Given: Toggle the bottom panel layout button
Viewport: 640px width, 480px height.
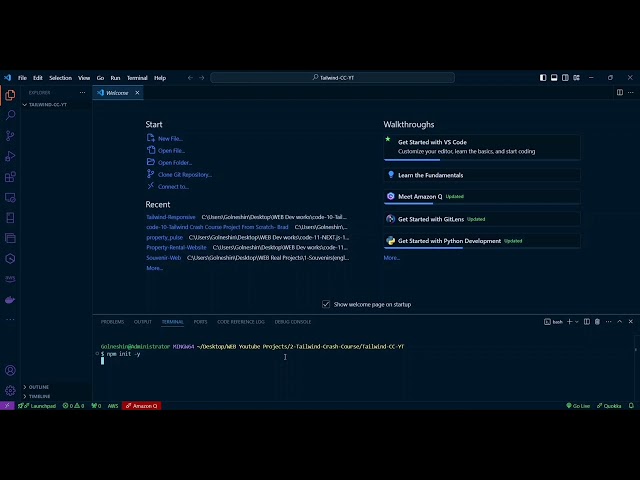Looking at the screenshot, I should pyautogui.click(x=555, y=77).
